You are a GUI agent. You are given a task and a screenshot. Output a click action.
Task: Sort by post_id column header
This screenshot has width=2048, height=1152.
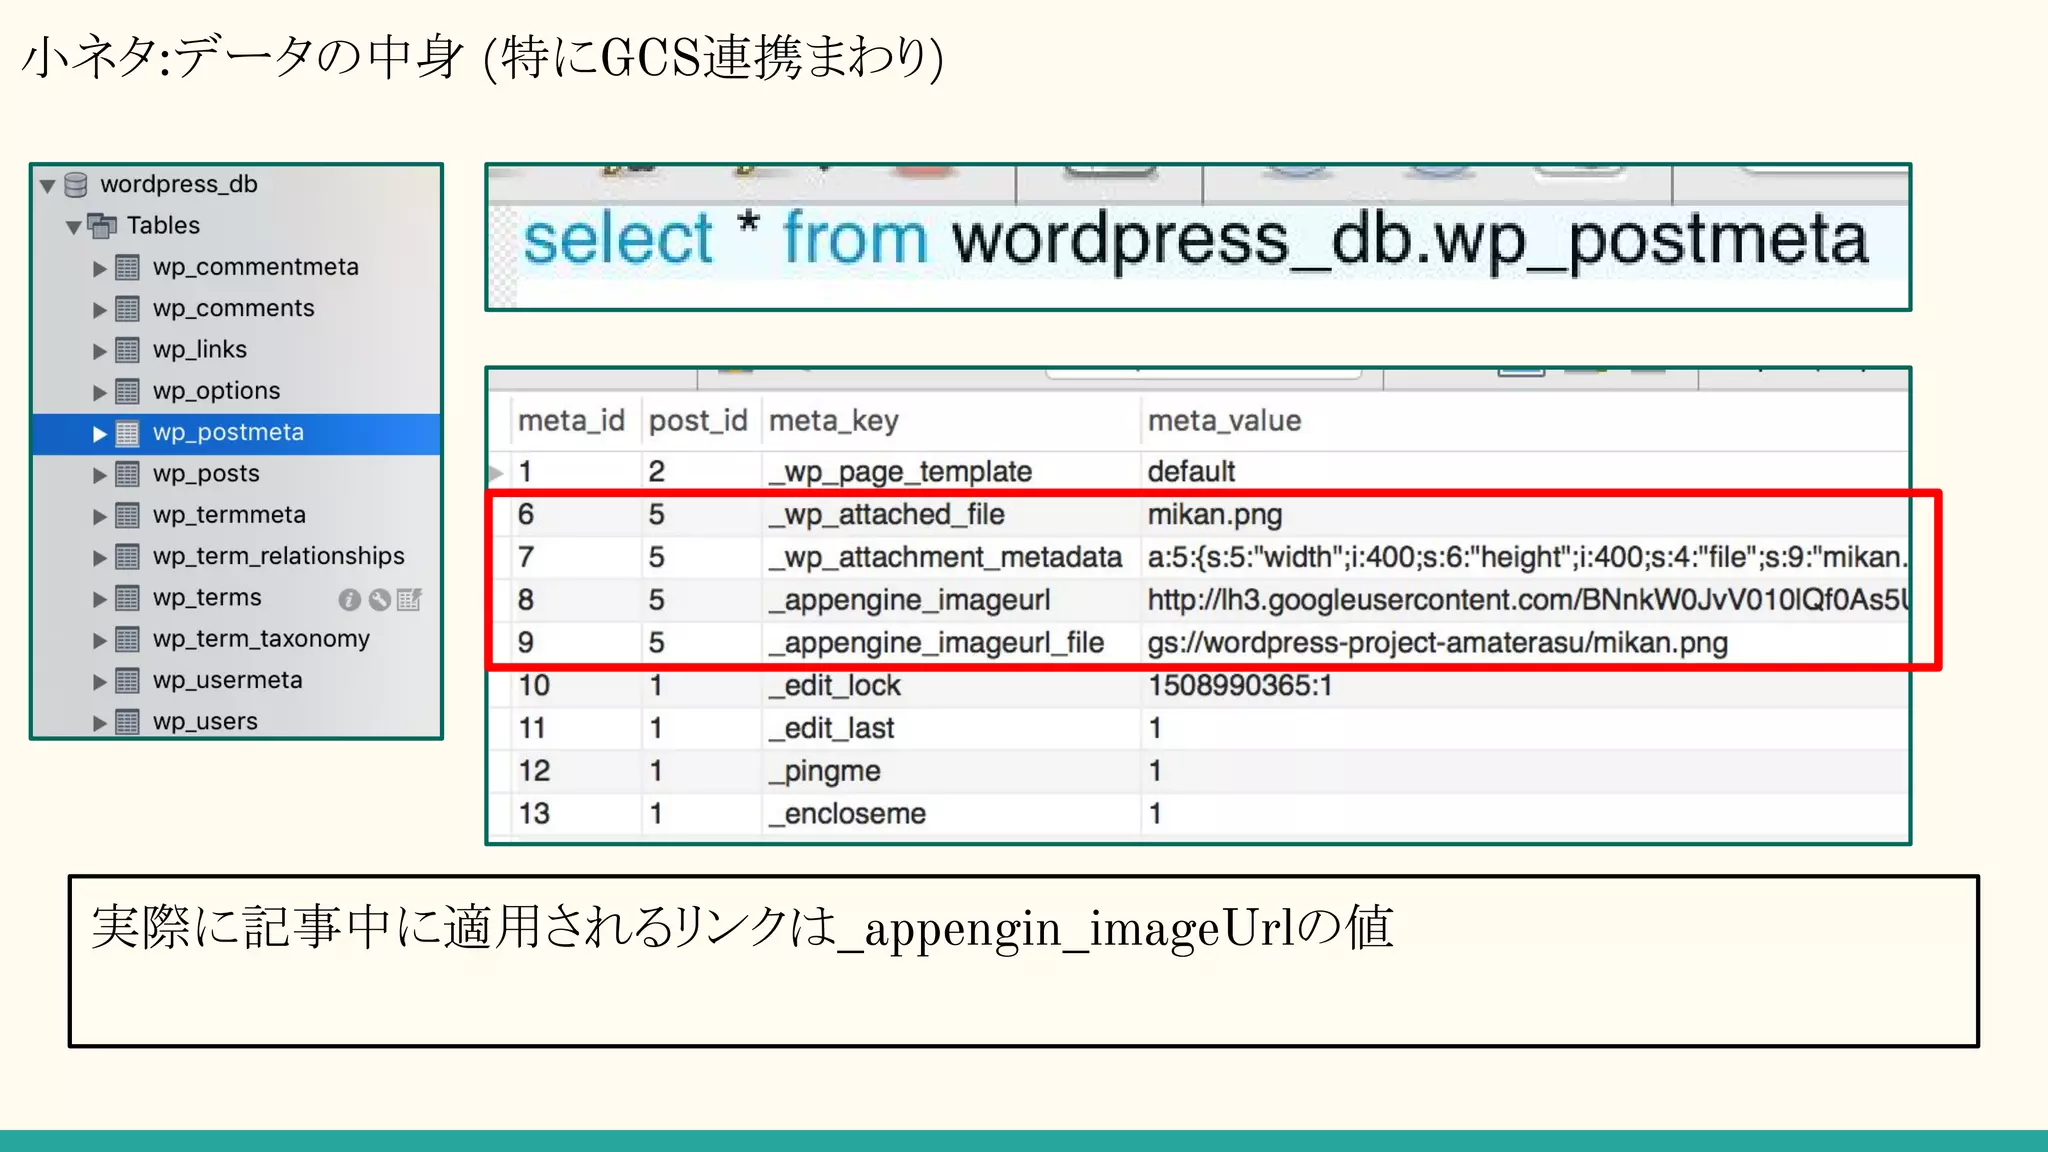(698, 421)
